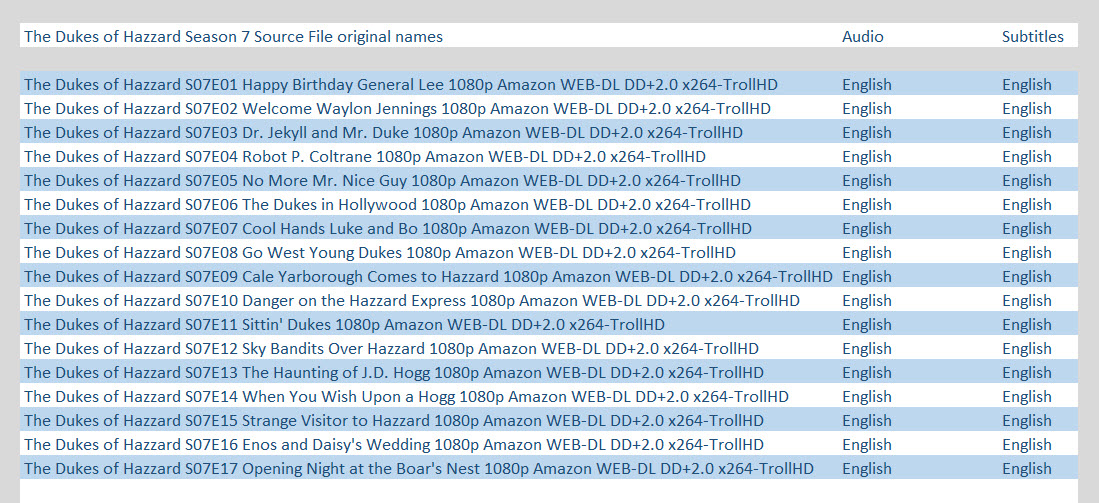Screen dimensions: 1099x503
Task: Click the Subtitles 'English' cell for S07E07
Action: coord(1027,228)
